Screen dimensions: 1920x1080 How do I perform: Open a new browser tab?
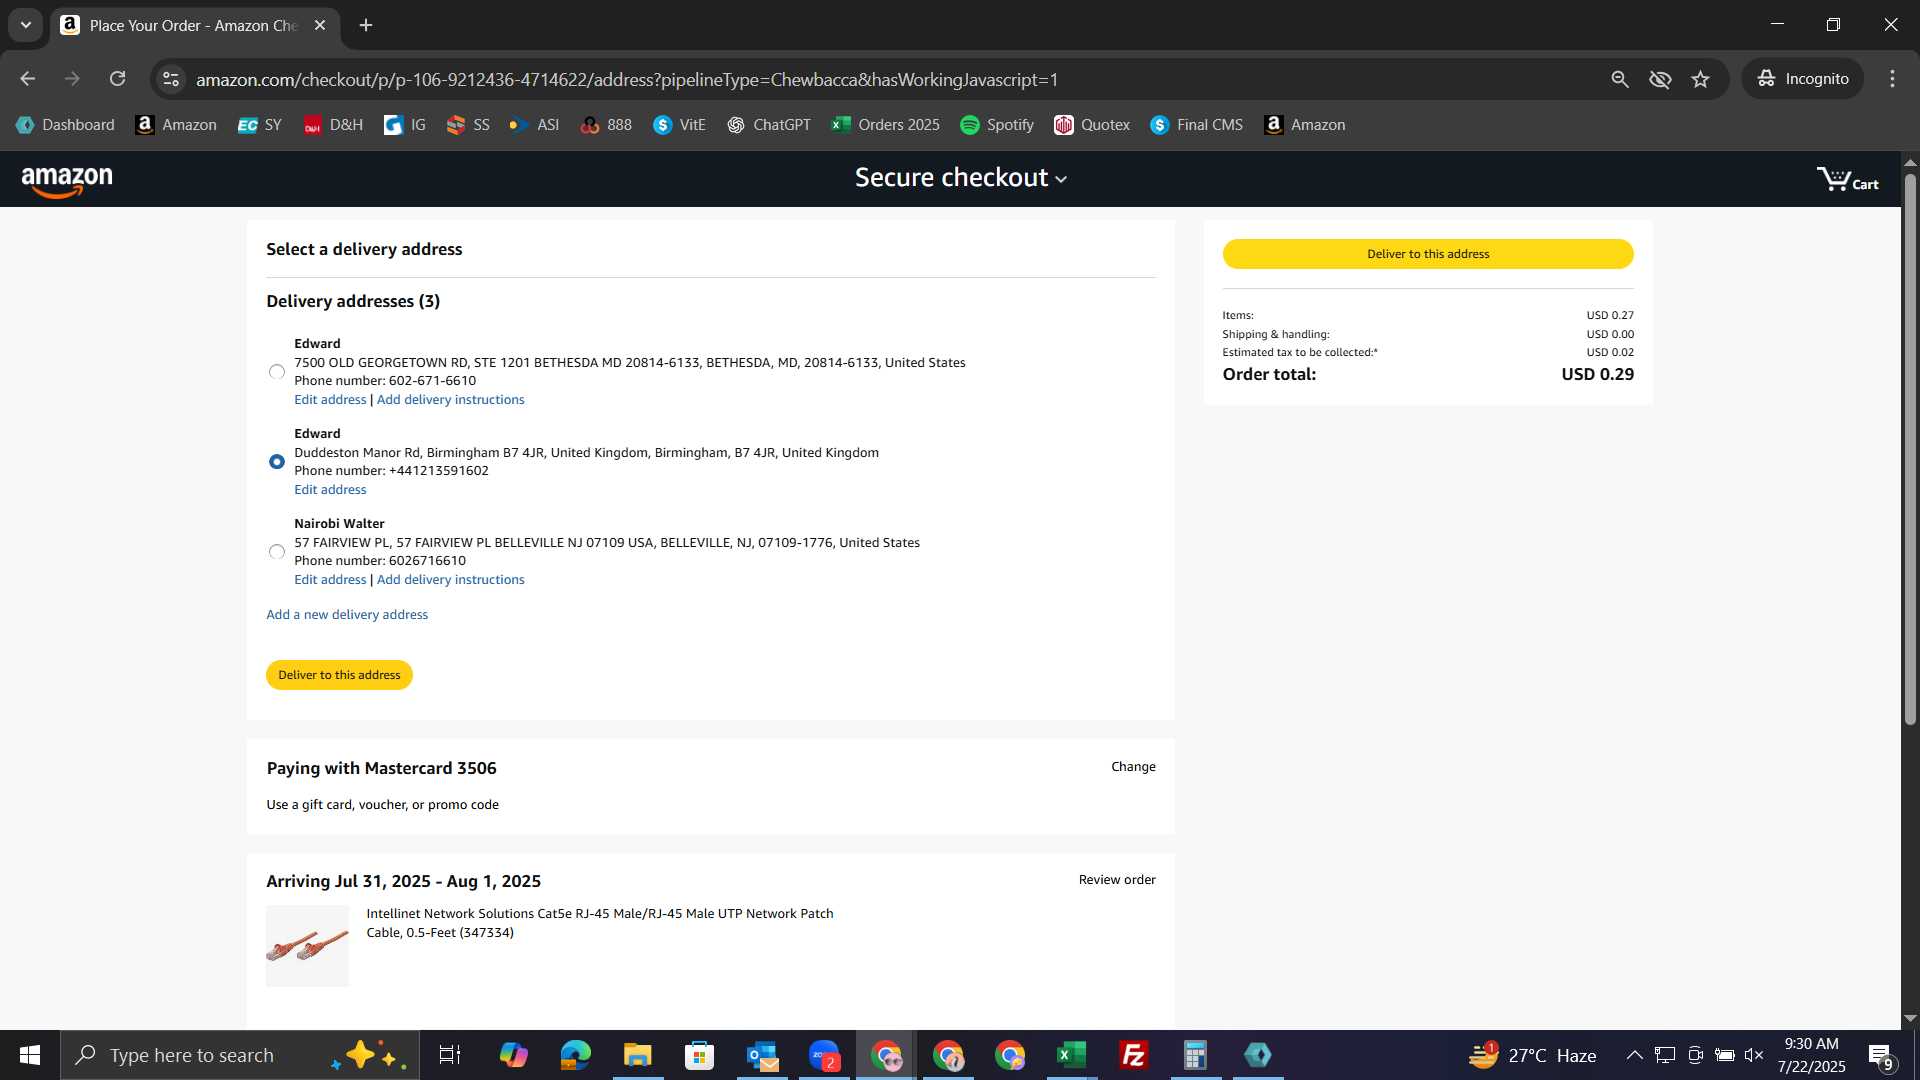(x=366, y=25)
